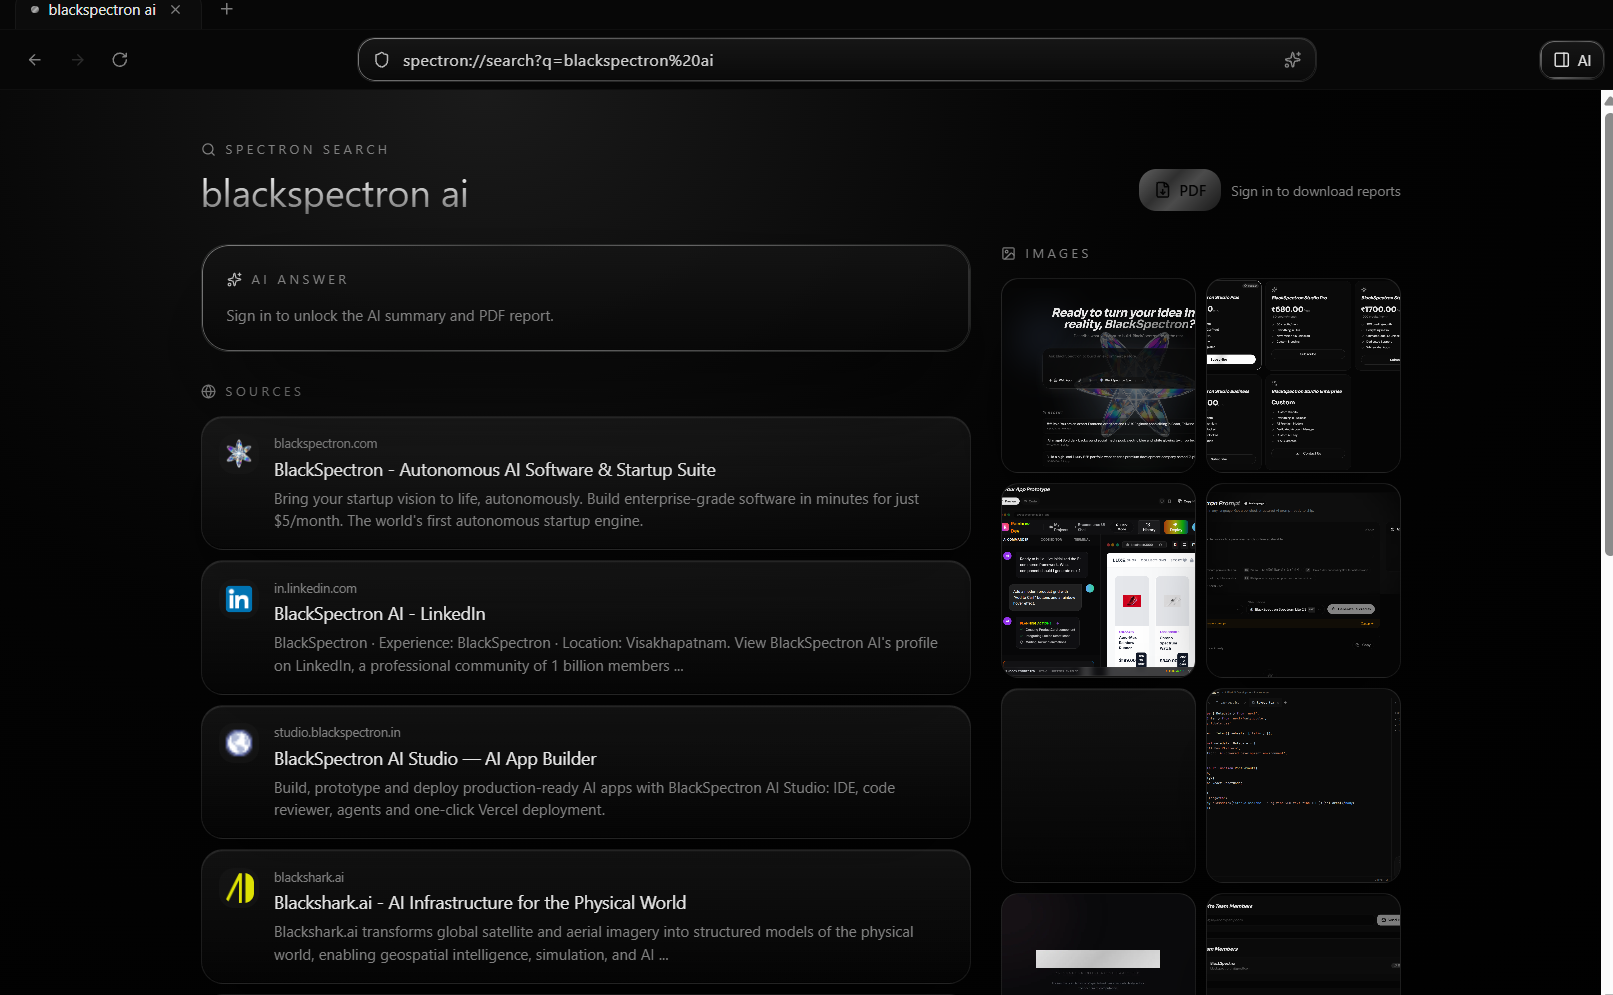Click the blackspectron.com domain text
This screenshot has height=995, width=1613.
pyautogui.click(x=325, y=443)
